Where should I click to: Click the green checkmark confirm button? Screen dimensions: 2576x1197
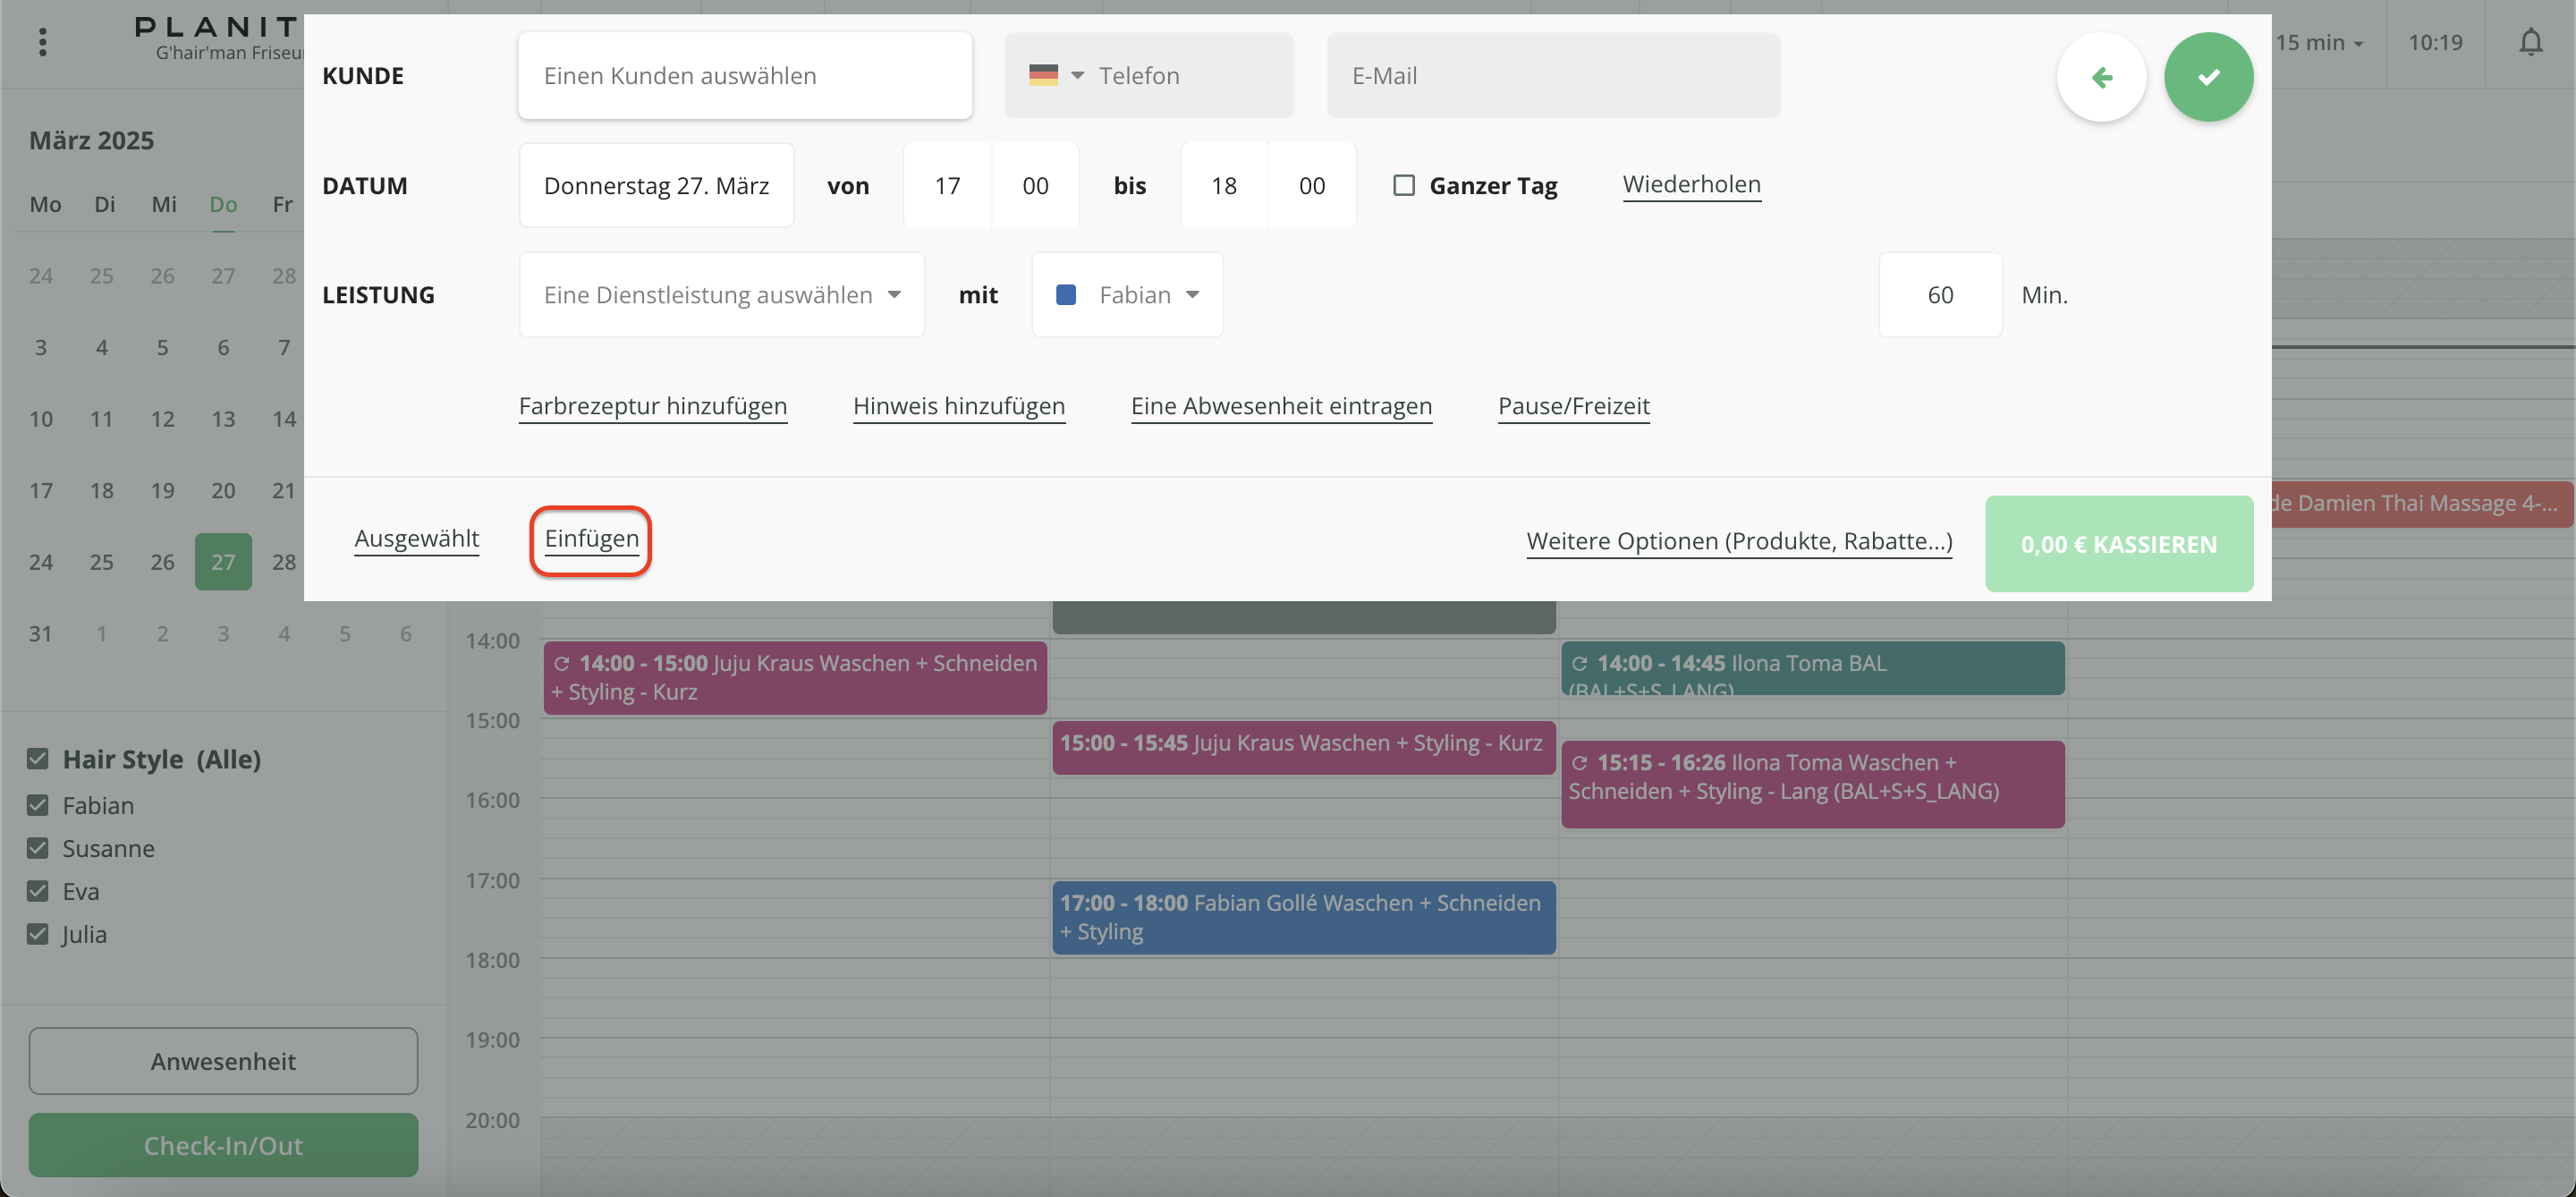tap(2208, 77)
